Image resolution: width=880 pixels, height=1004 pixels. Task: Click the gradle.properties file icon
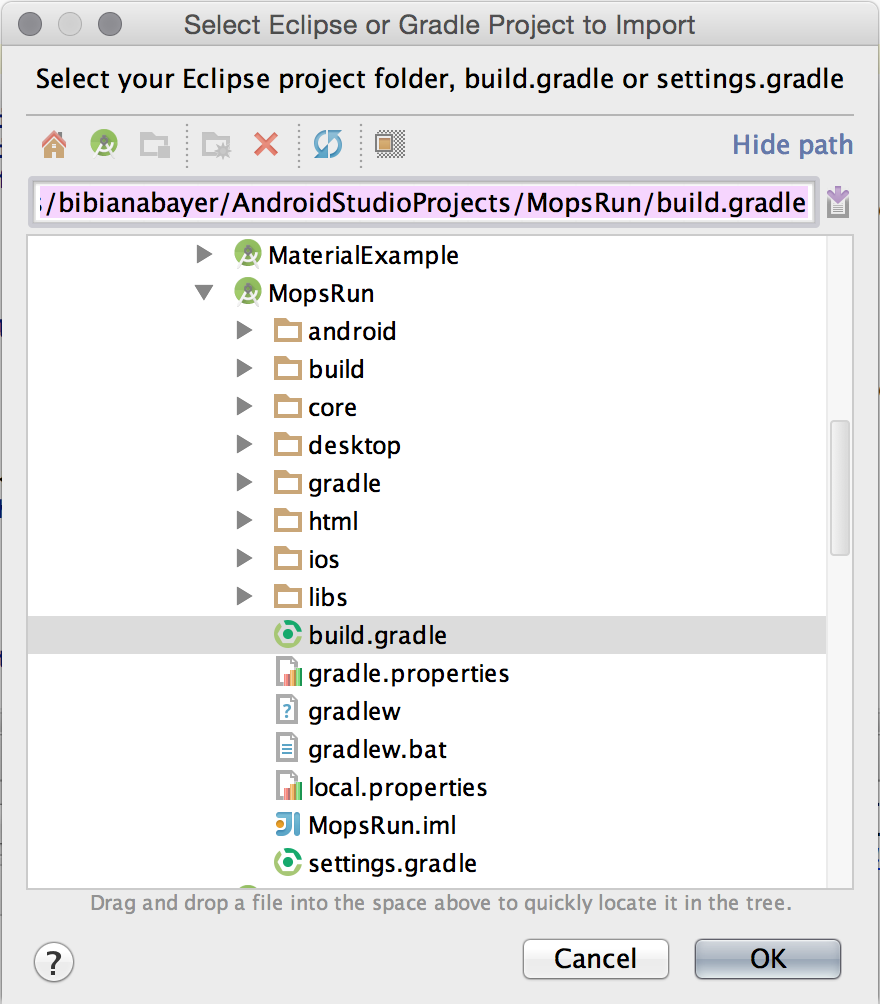pos(288,672)
